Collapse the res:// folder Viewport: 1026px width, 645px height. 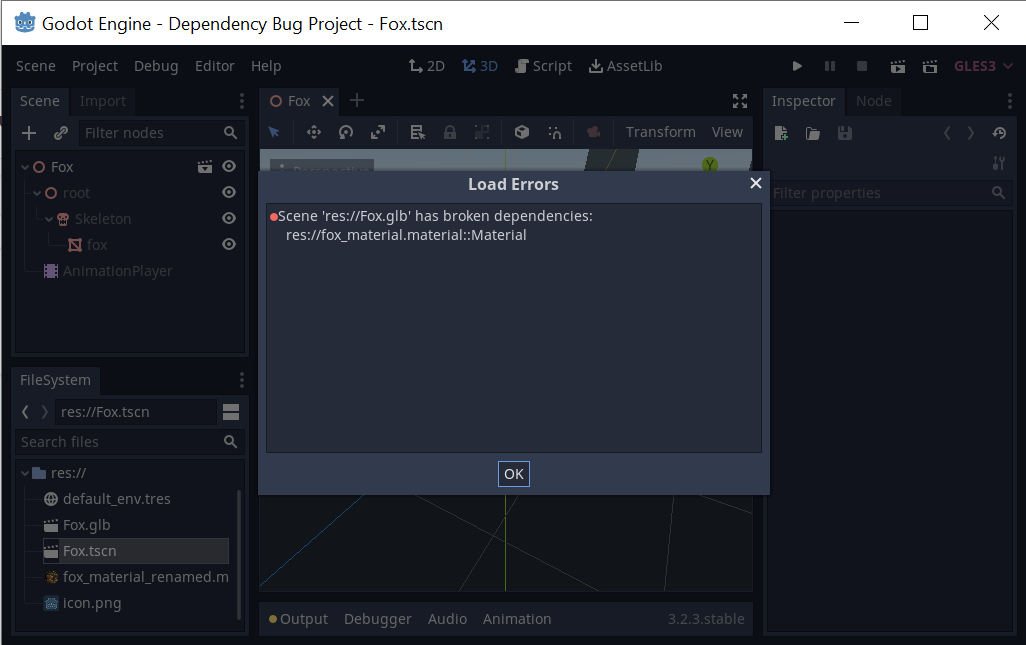pyautogui.click(x=25, y=473)
